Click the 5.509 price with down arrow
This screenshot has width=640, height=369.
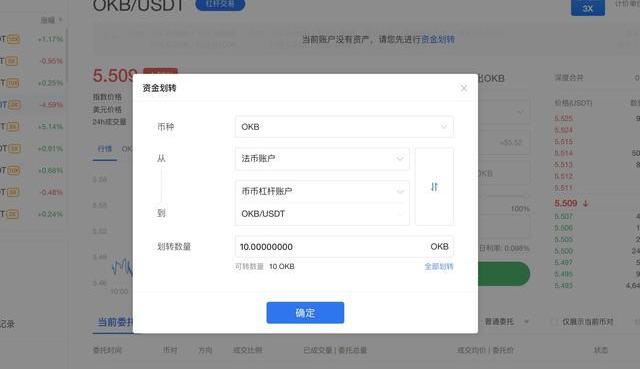tap(571, 203)
